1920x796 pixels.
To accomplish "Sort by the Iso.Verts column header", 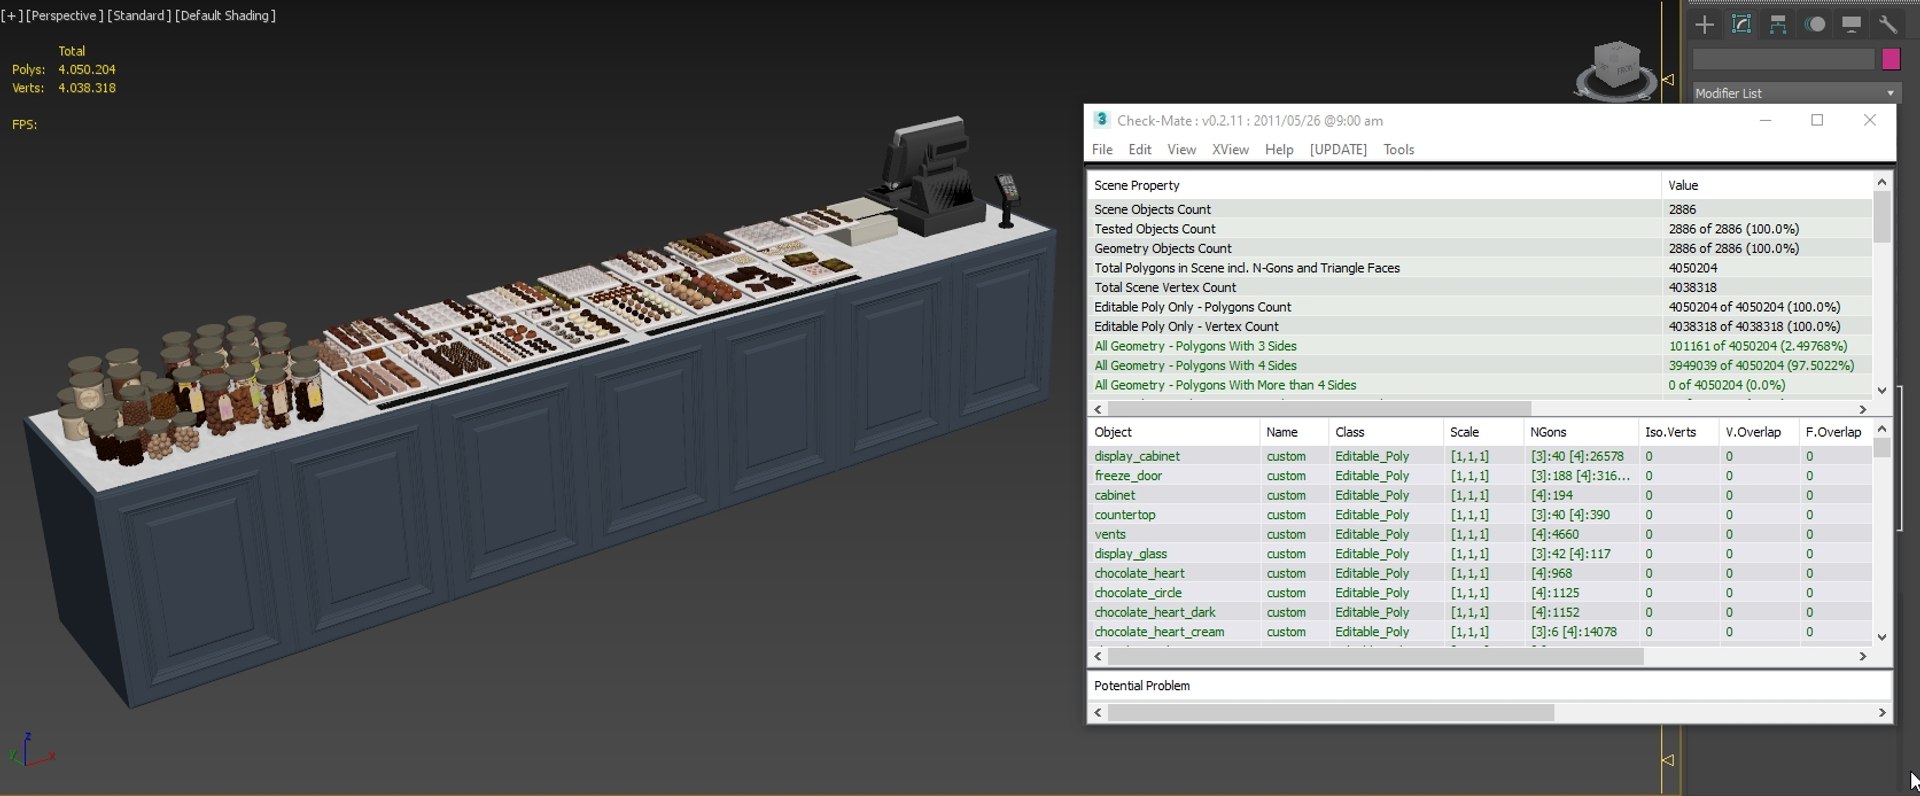I will (1679, 432).
